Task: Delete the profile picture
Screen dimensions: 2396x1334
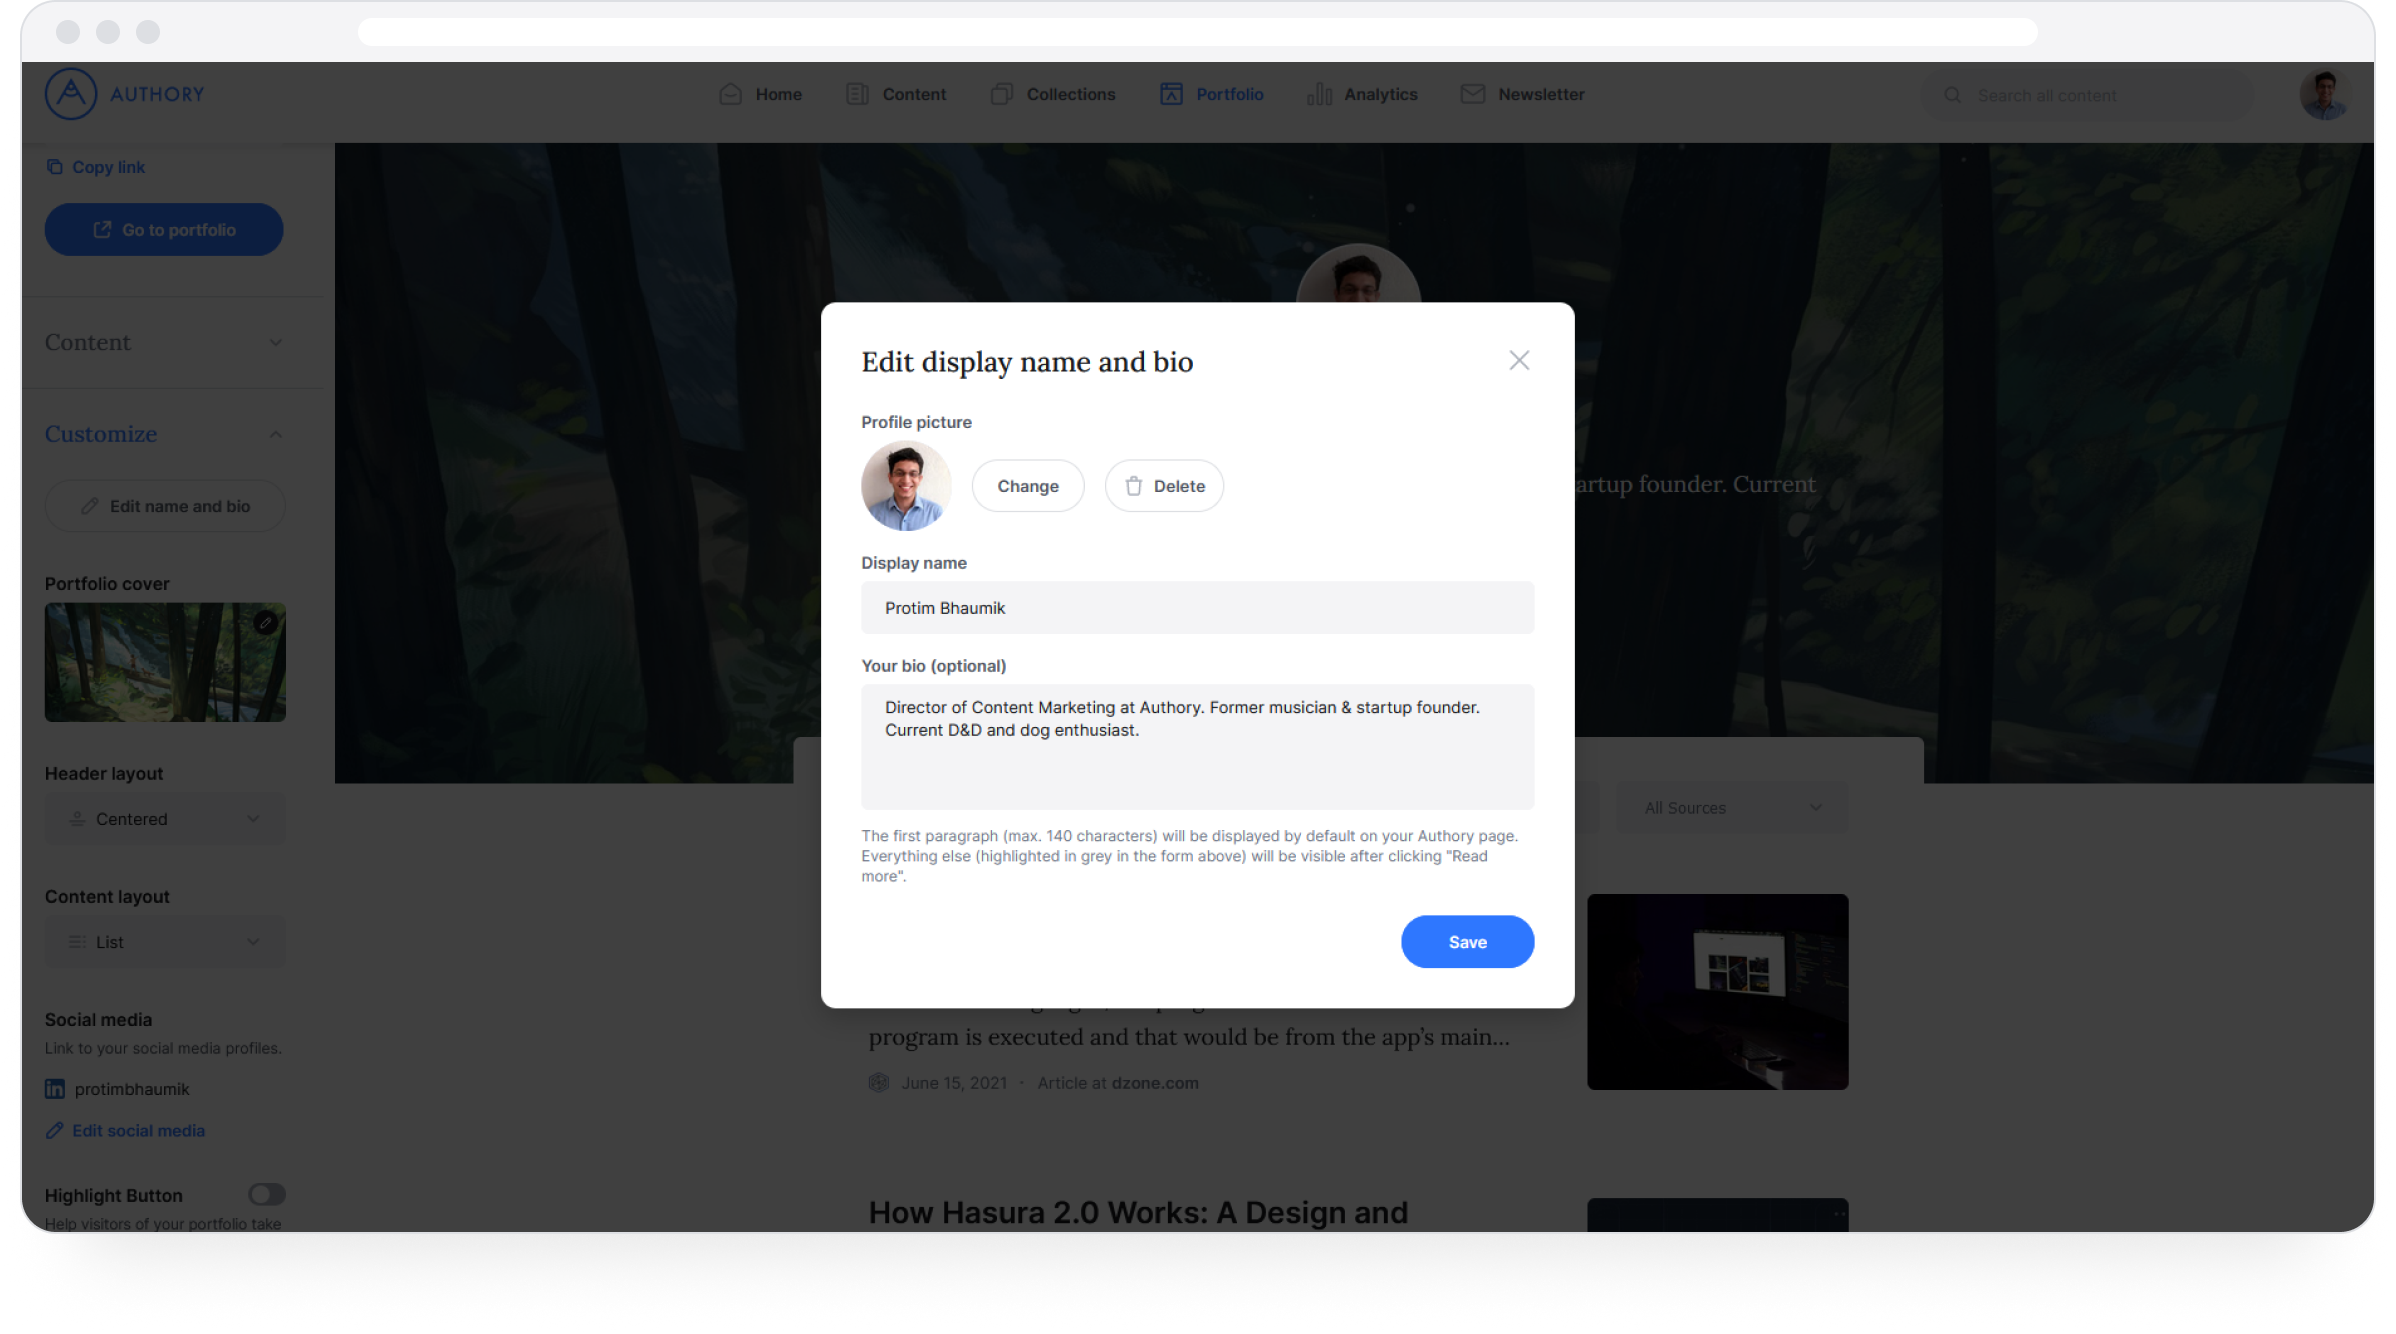Action: pos(1164,486)
